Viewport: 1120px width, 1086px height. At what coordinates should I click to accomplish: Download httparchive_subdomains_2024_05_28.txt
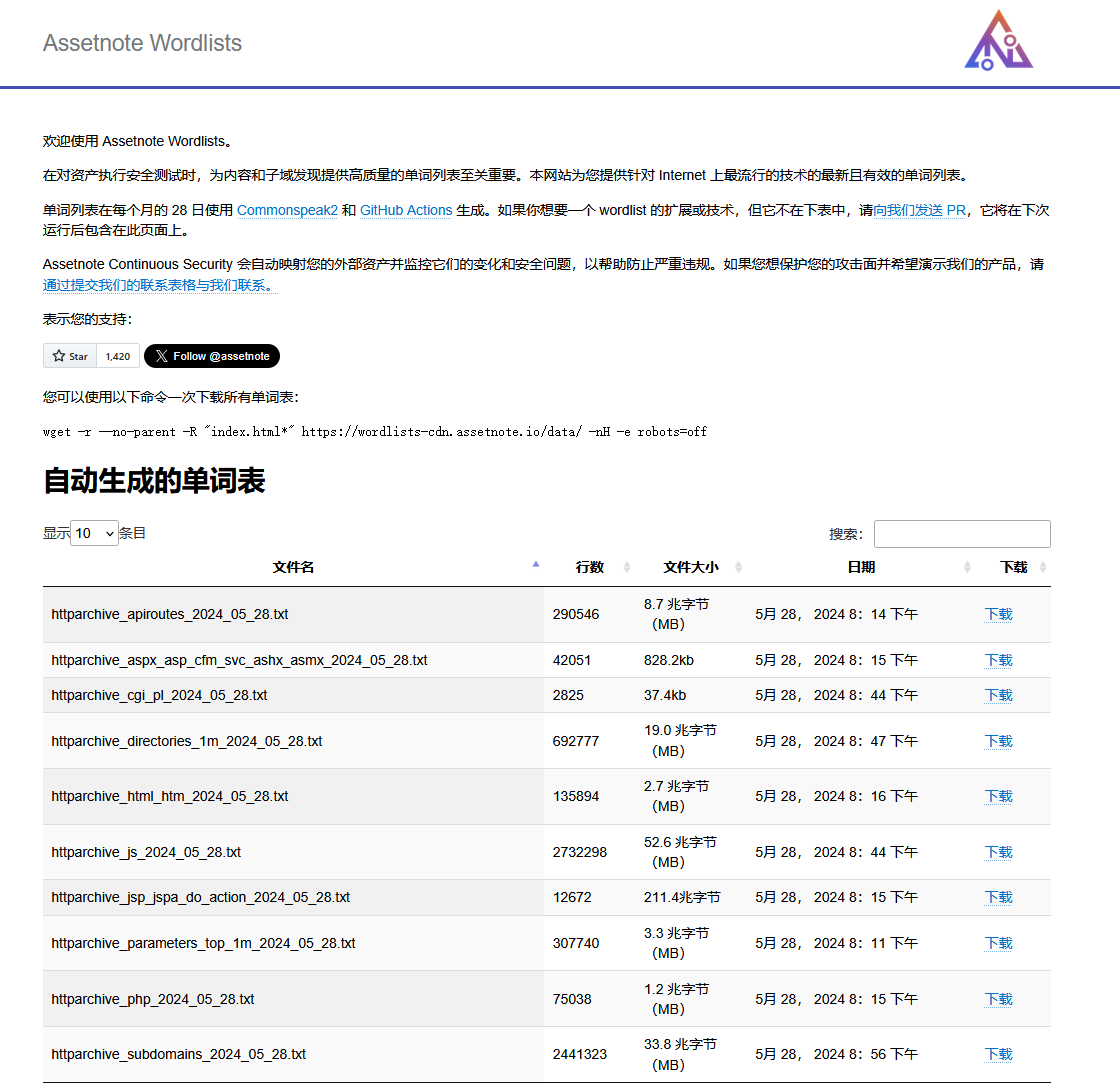(998, 1054)
